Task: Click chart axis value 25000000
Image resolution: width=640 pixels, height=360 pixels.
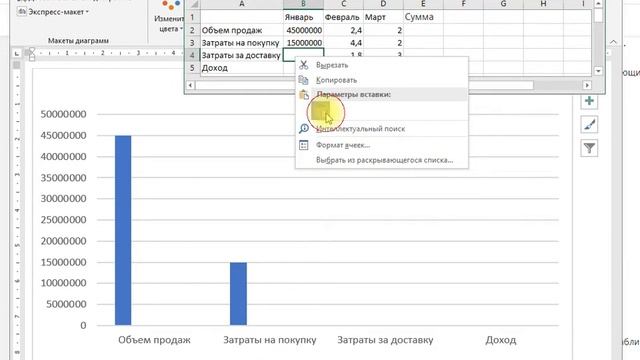Action: 64,220
